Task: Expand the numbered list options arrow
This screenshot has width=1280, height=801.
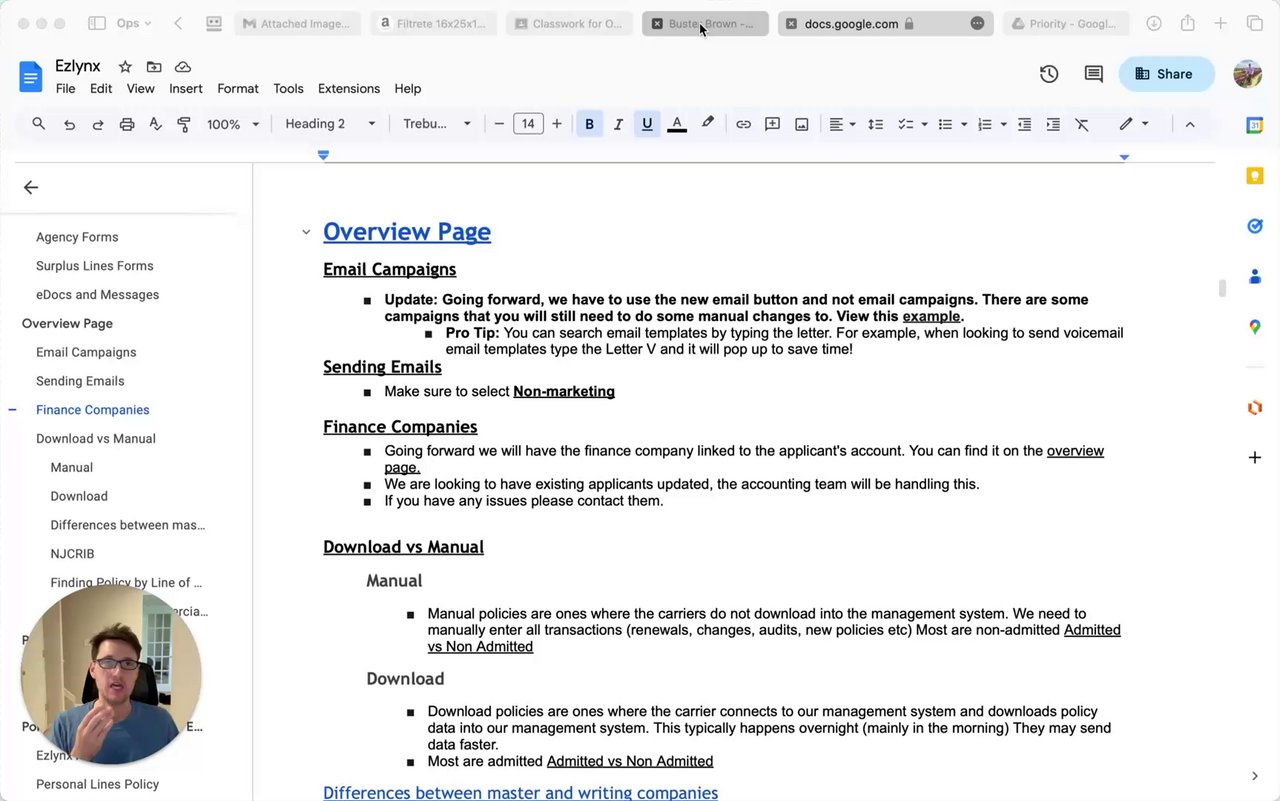Action: click(1003, 124)
